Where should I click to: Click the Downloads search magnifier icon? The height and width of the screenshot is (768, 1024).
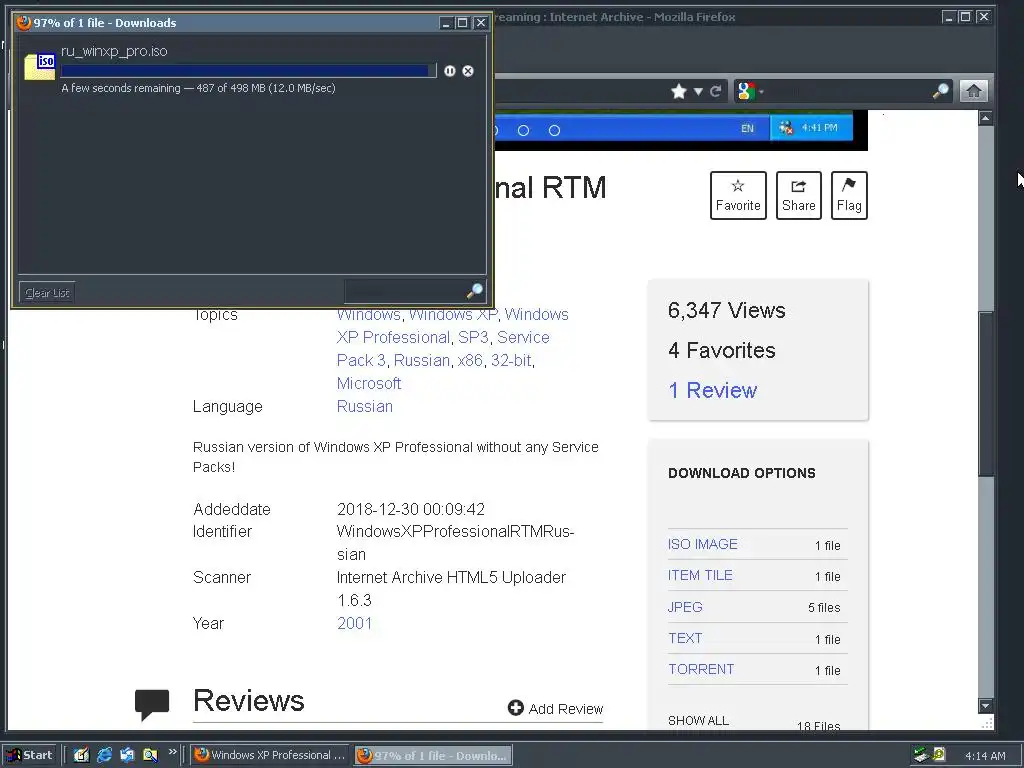[x=475, y=291]
